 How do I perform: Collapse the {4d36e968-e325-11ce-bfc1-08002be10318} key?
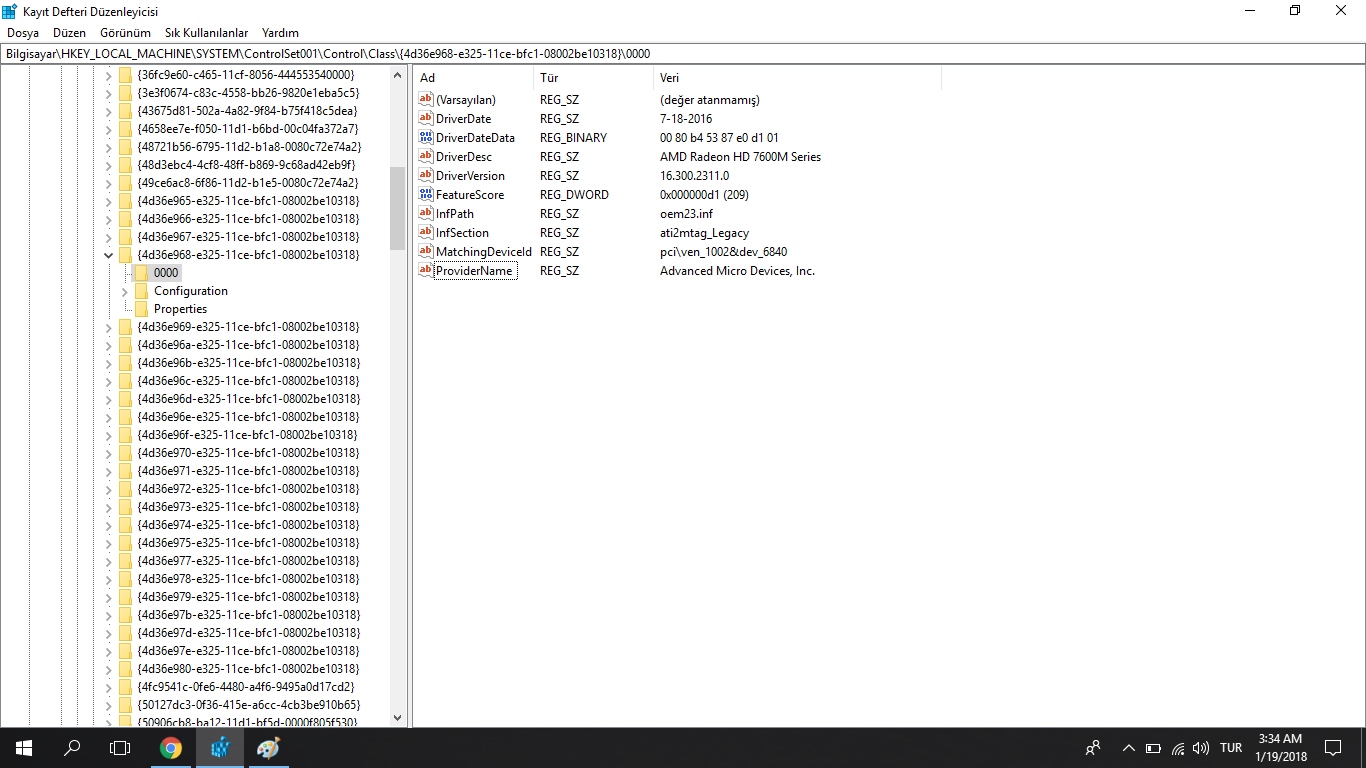click(x=108, y=255)
